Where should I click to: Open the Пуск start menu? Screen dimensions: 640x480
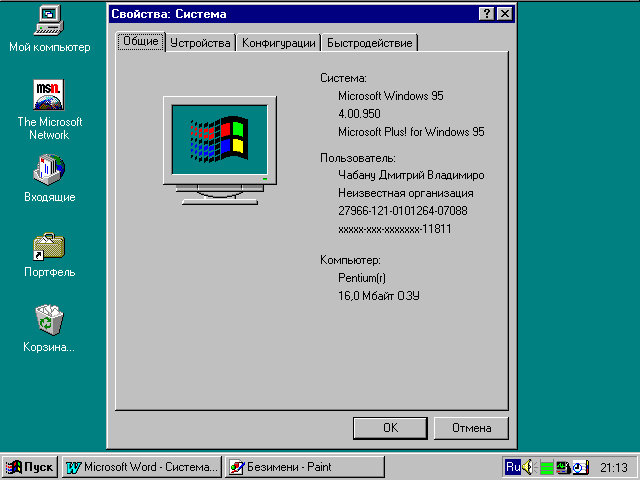tap(30, 467)
